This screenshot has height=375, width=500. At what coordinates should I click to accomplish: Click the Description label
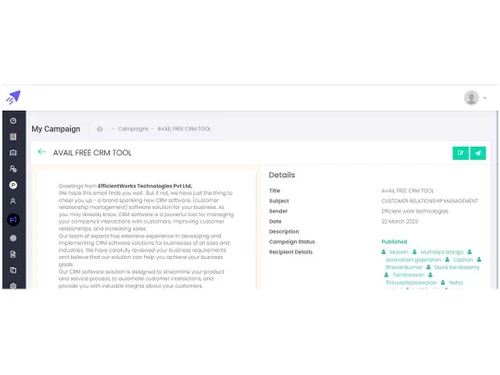(284, 232)
